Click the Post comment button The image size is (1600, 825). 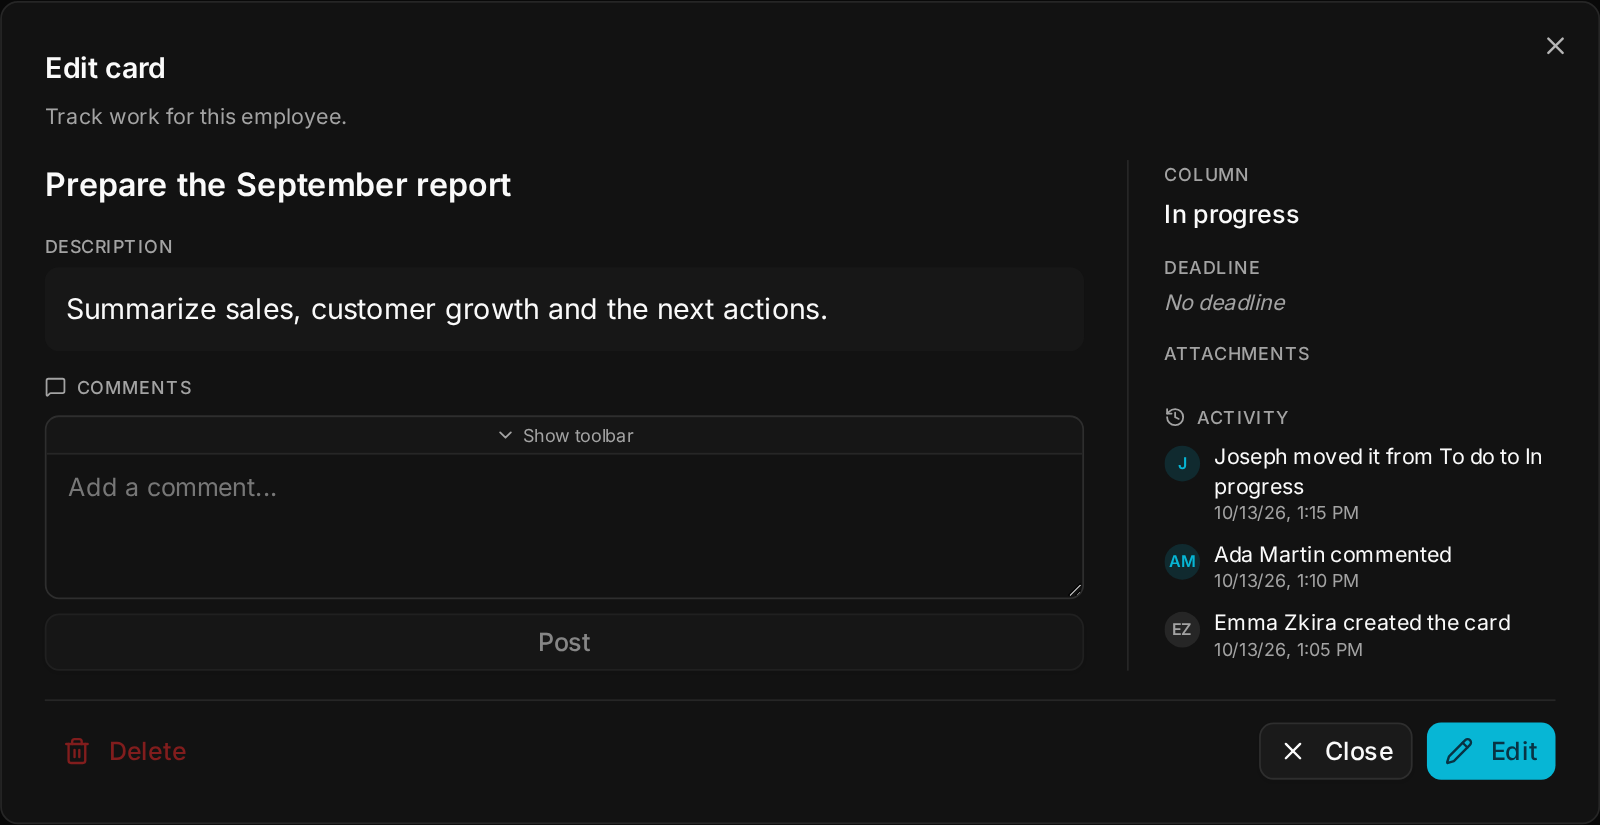pyautogui.click(x=565, y=642)
